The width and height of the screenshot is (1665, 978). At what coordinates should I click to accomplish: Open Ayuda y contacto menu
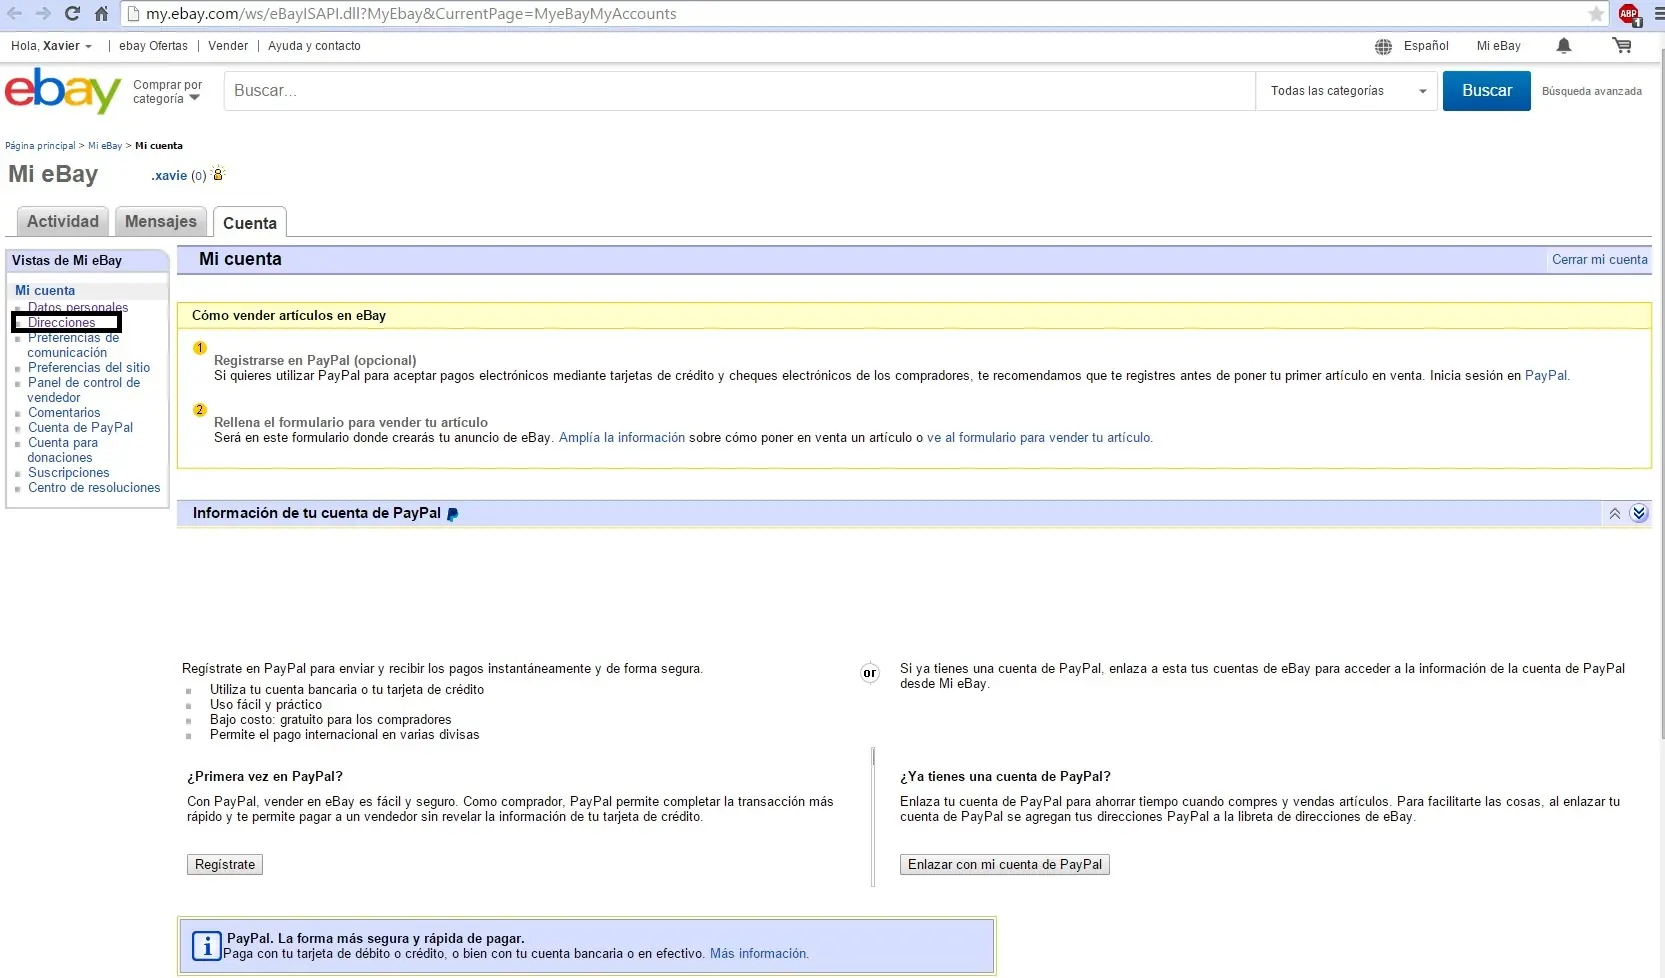pyautogui.click(x=314, y=46)
